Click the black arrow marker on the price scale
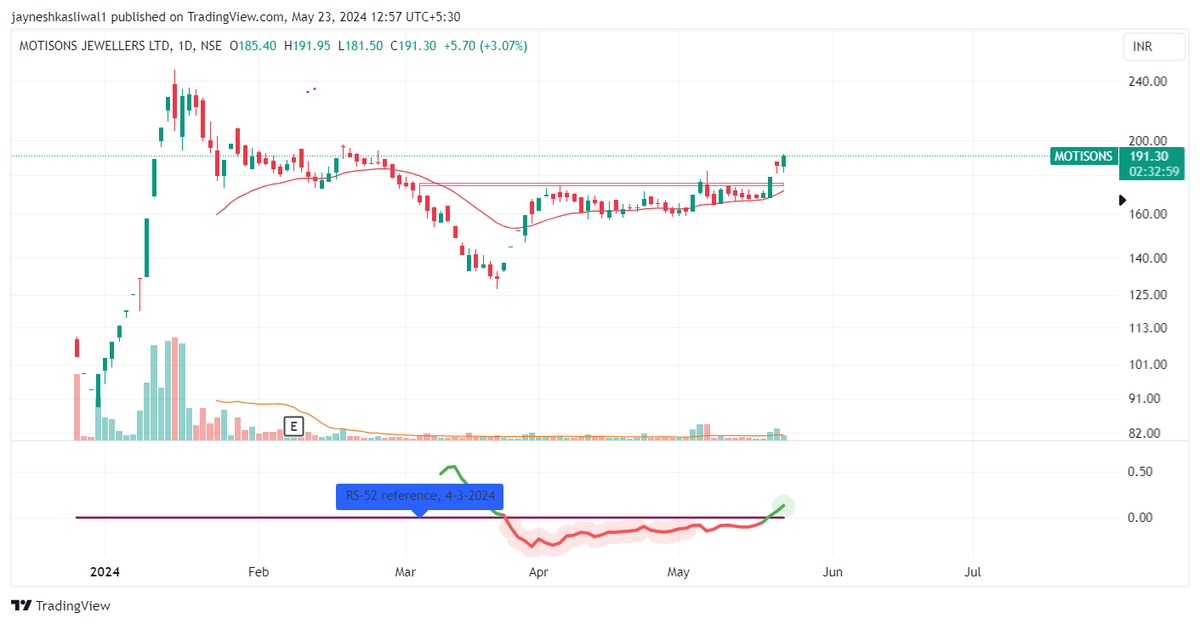The image size is (1200, 624). pos(1121,200)
